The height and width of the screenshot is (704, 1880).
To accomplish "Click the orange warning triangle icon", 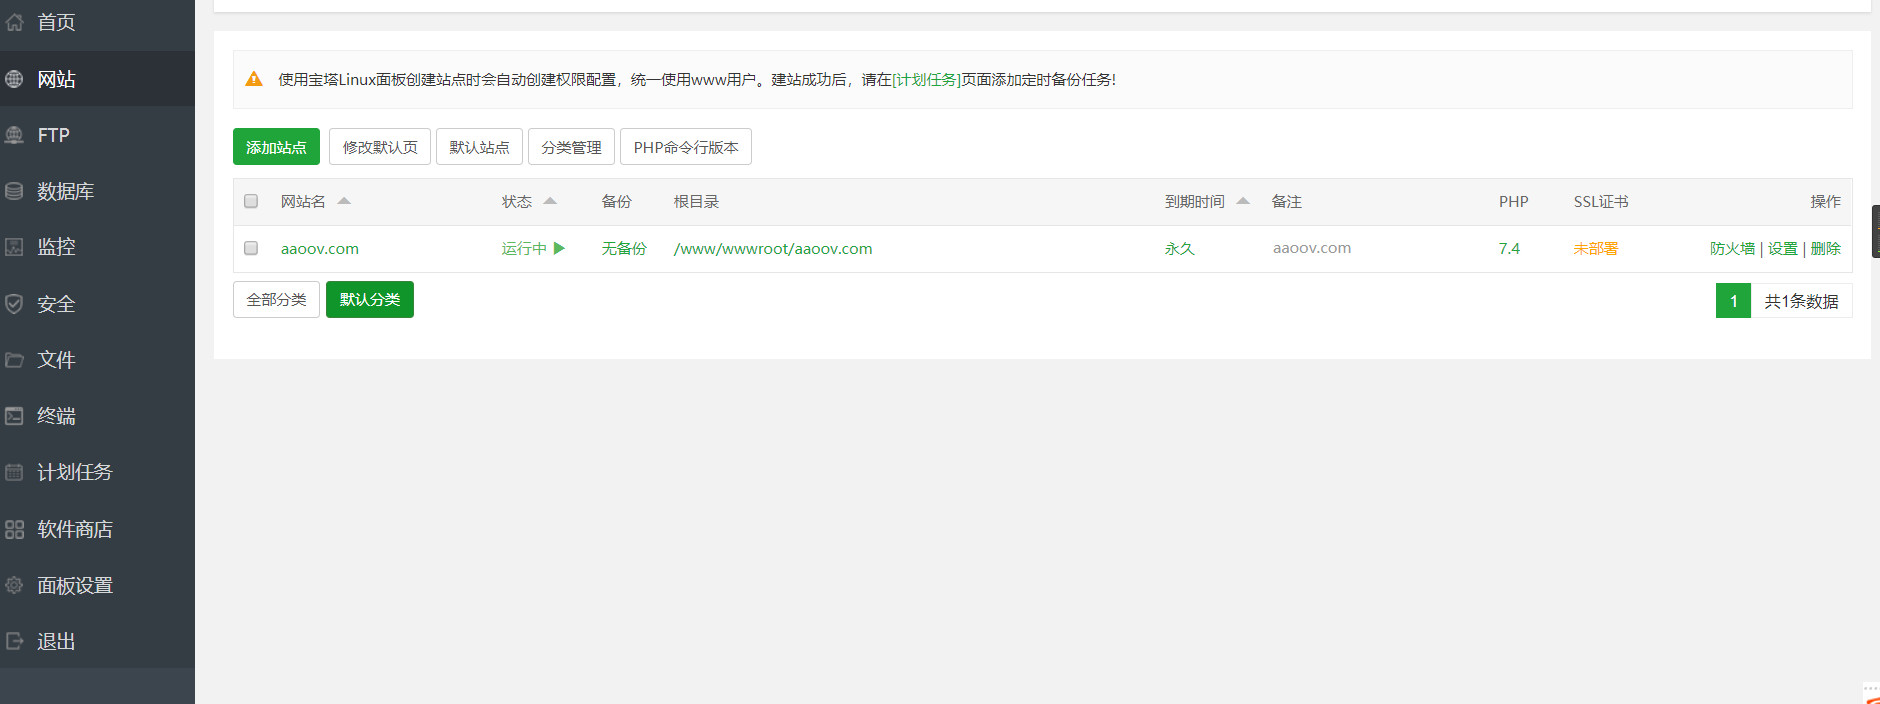I will tap(254, 79).
